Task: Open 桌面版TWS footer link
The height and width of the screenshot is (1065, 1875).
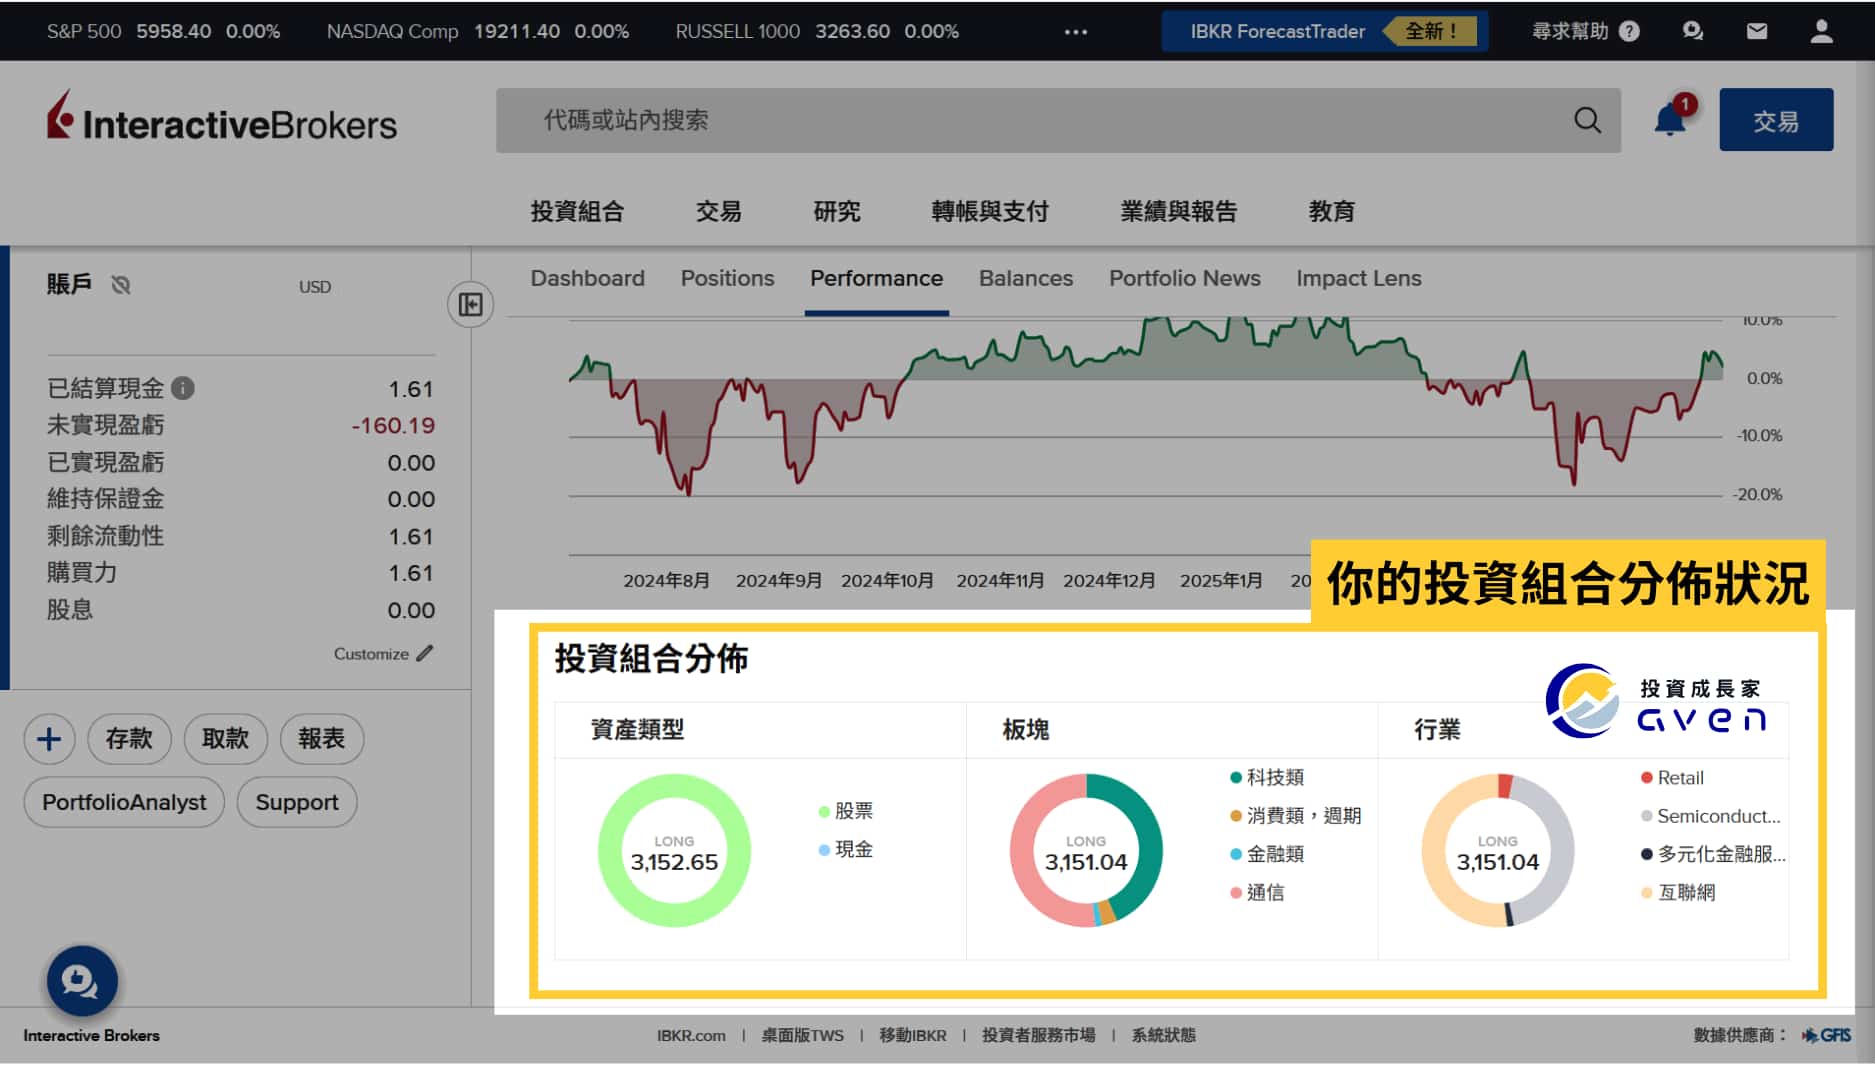Action: click(802, 1035)
